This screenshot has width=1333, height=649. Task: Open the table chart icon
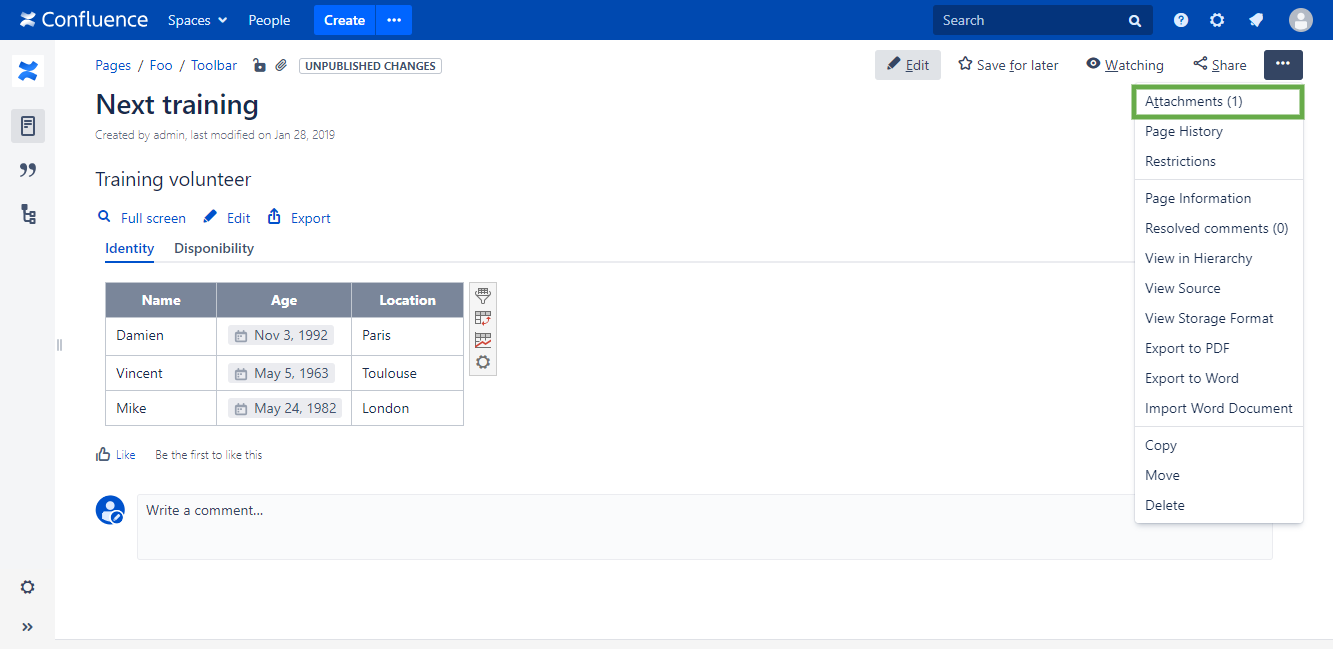point(483,340)
